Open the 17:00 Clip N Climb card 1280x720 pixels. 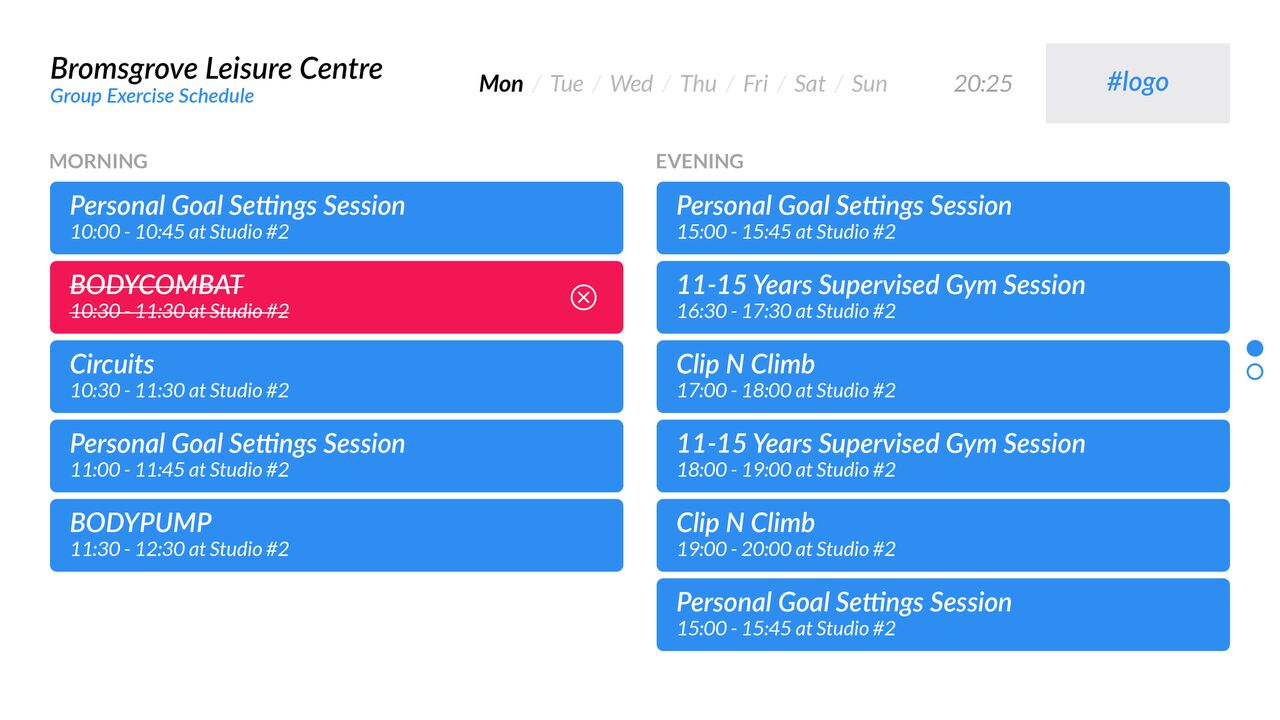click(943, 376)
